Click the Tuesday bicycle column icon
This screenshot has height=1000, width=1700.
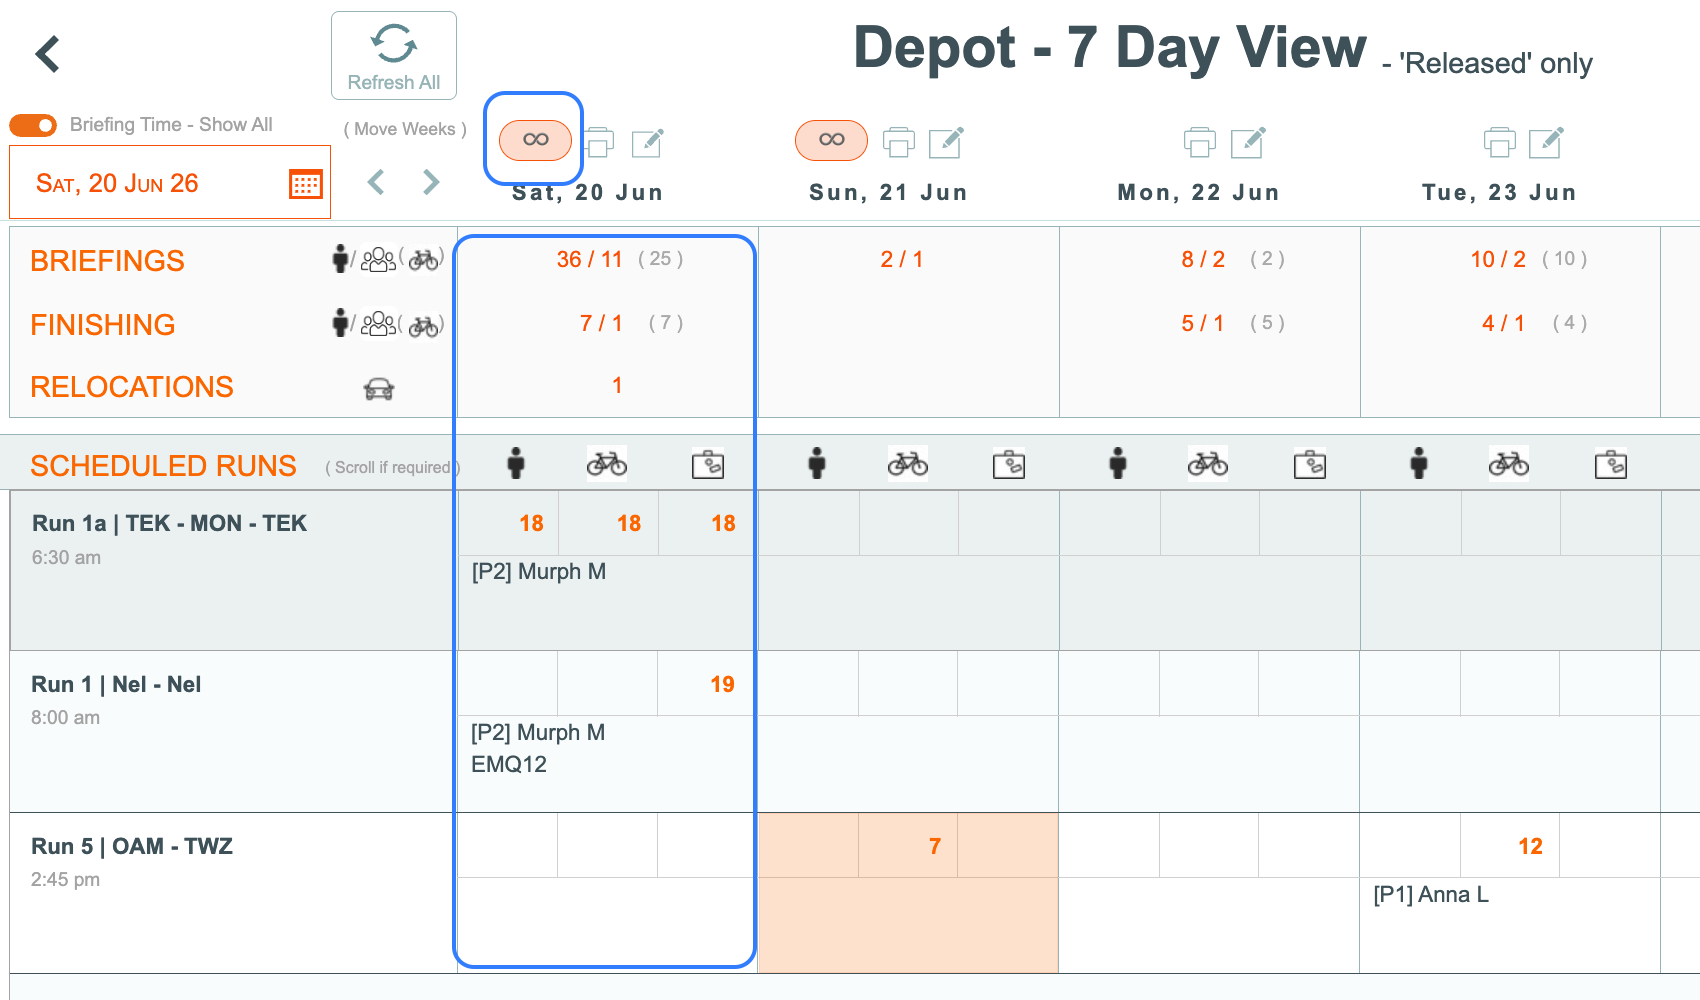tap(1509, 463)
